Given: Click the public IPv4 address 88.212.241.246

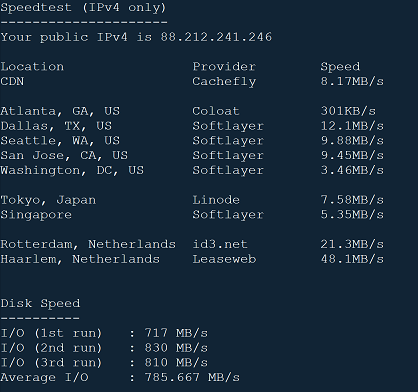Looking at the screenshot, I should point(216,37).
